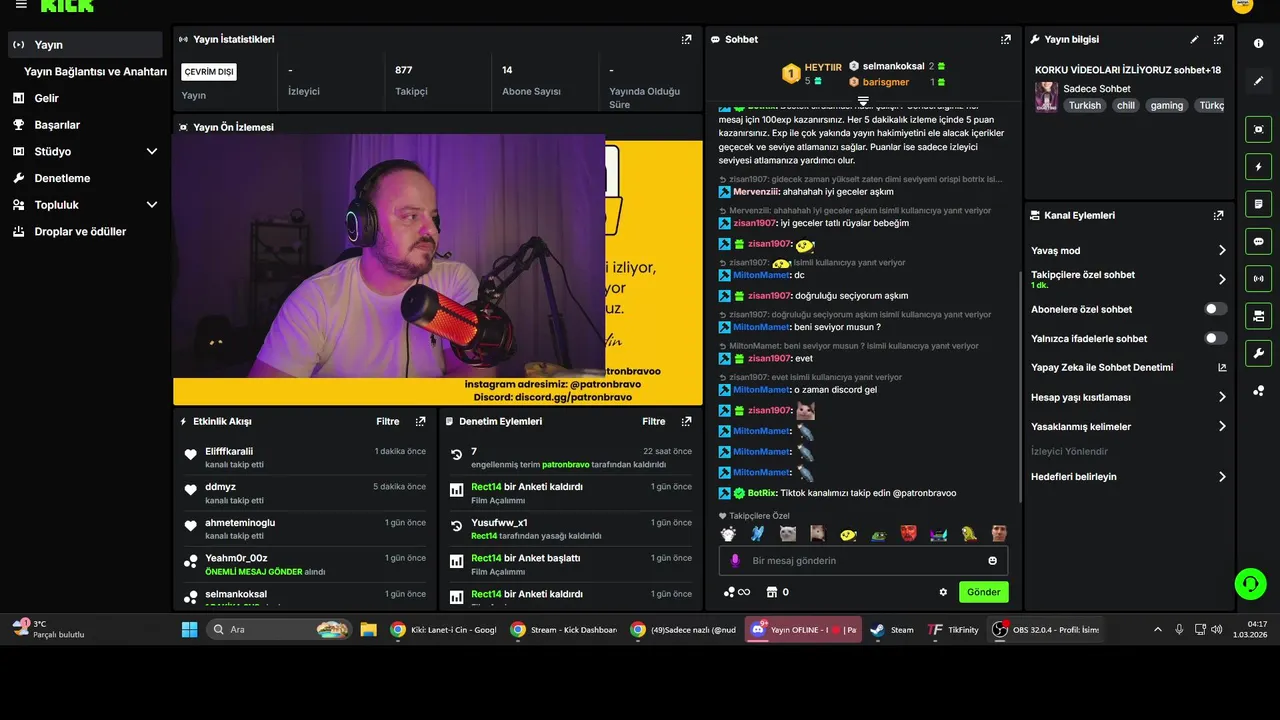
Task: Toggle the broadcast signal icon in right sidebar
Action: pos(1258,279)
